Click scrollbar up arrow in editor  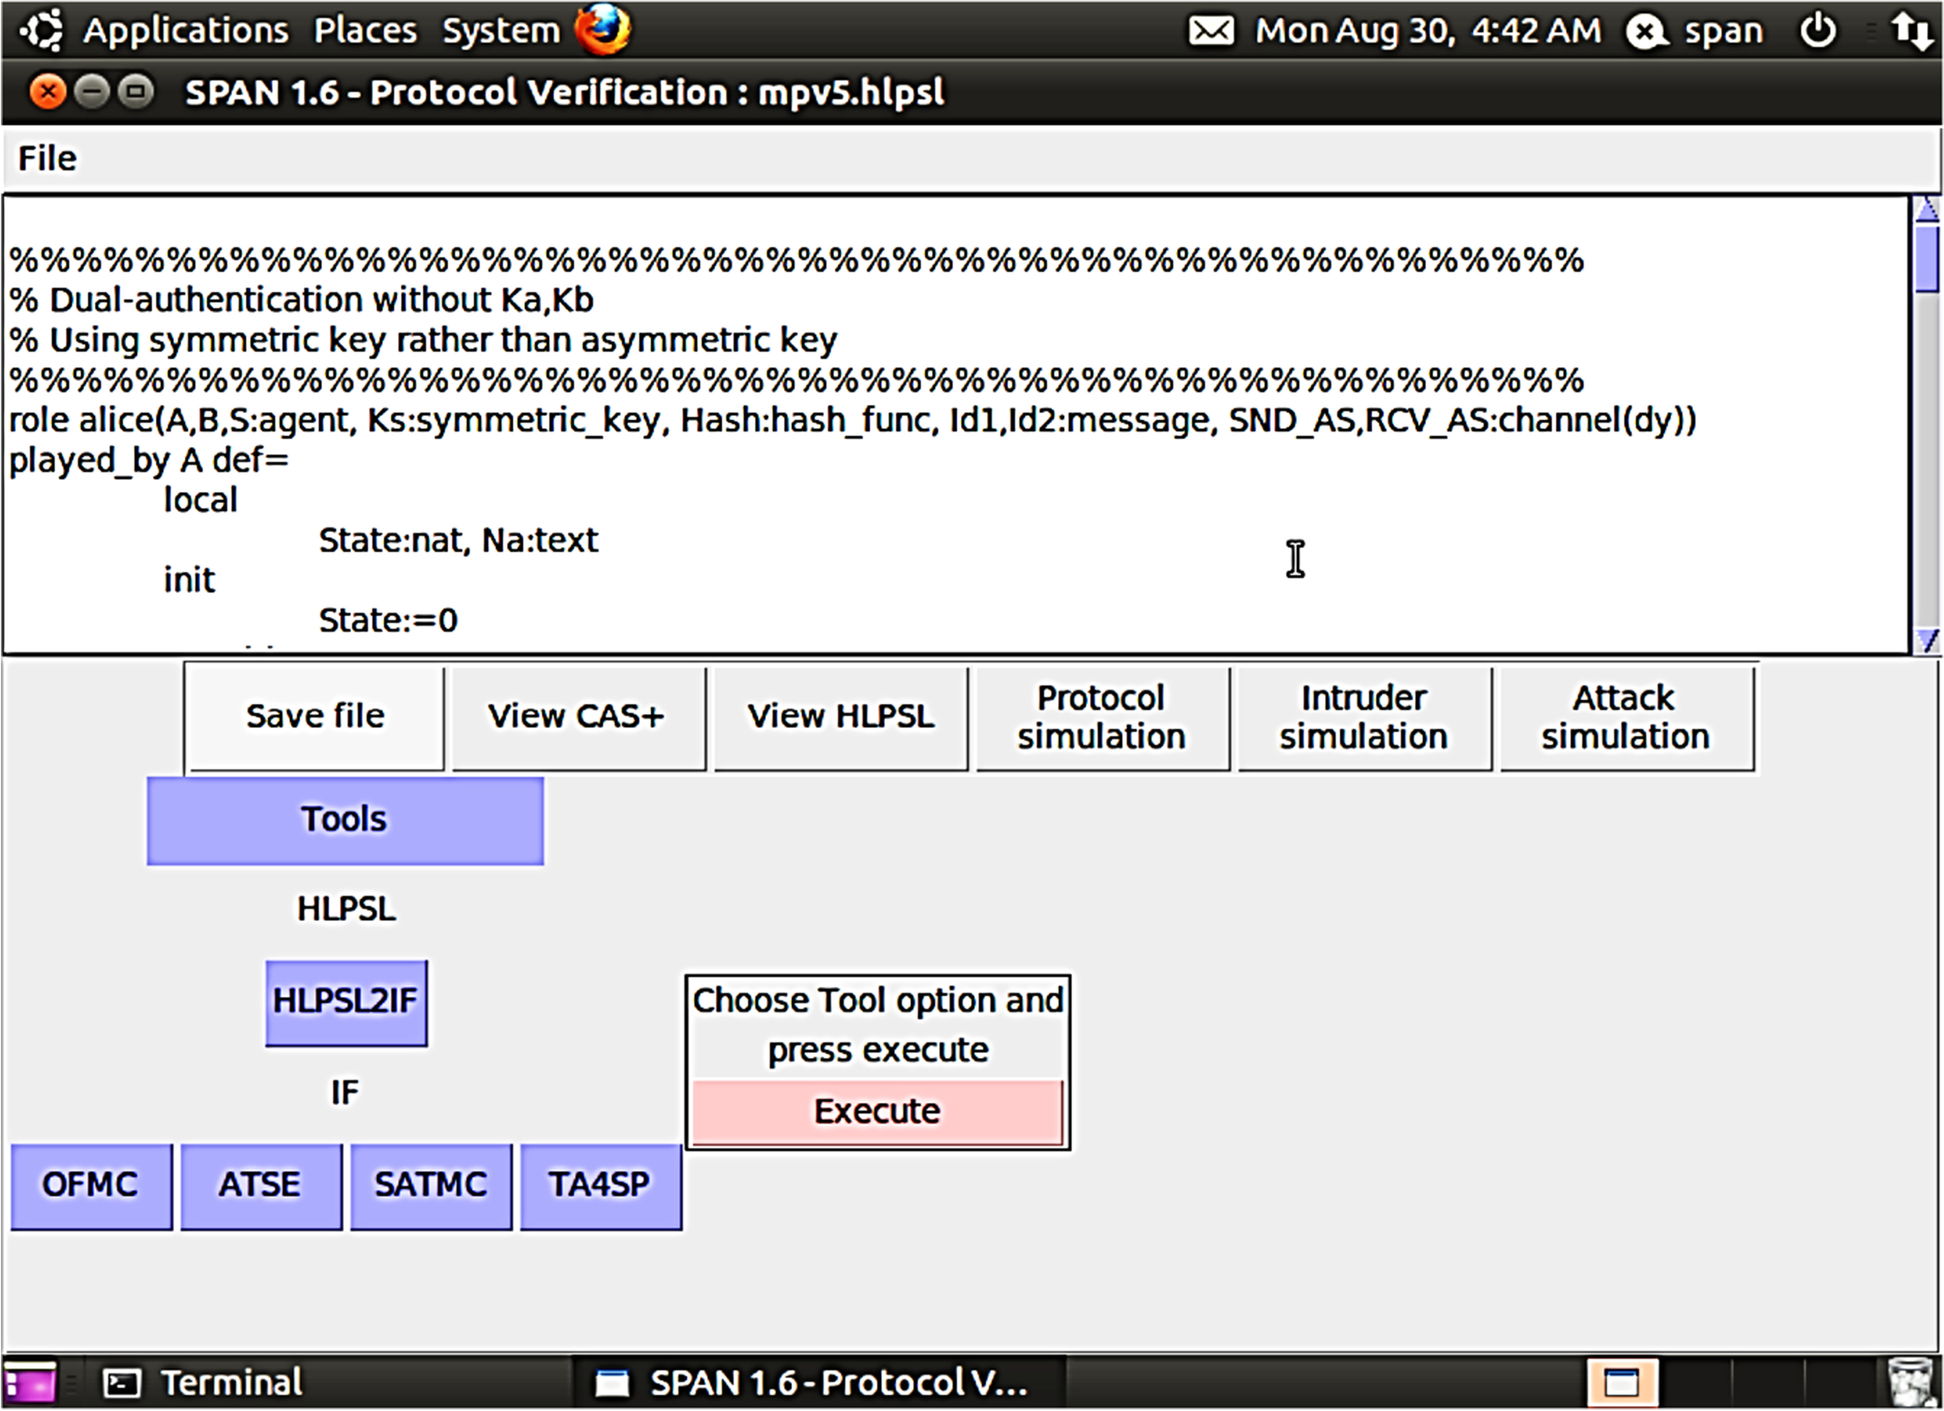coord(1926,210)
